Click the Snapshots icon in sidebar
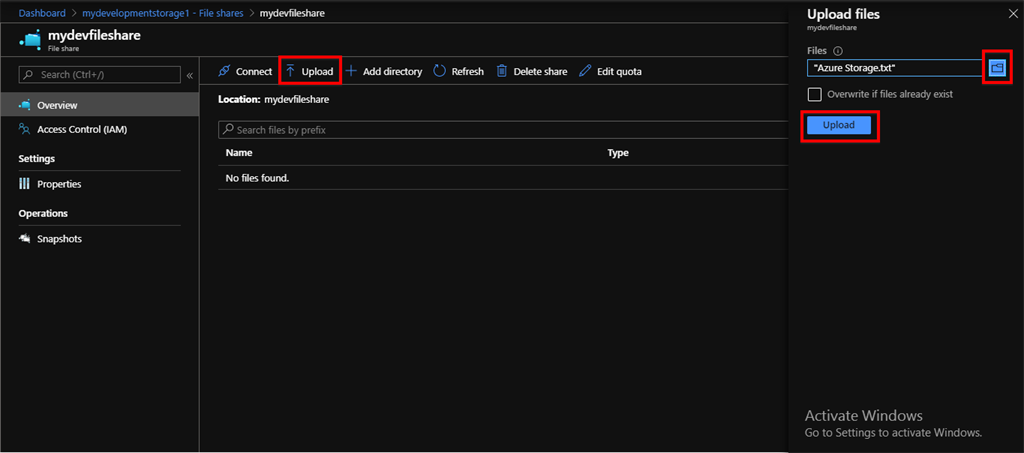Viewport: 1024px width, 453px height. point(25,239)
